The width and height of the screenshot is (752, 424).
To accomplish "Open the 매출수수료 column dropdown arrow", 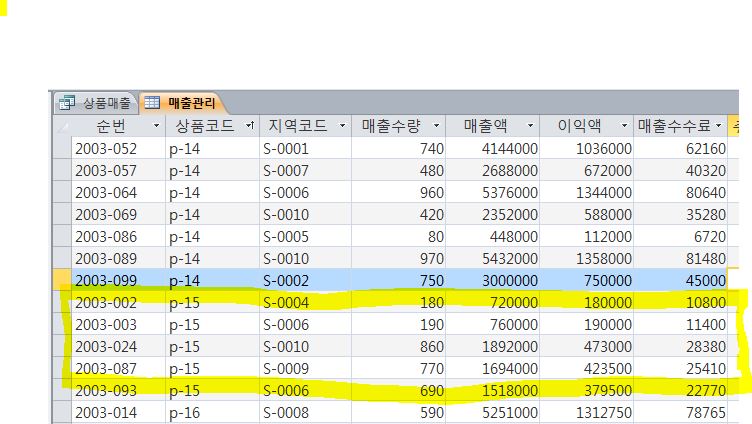I will pyautogui.click(x=718, y=126).
